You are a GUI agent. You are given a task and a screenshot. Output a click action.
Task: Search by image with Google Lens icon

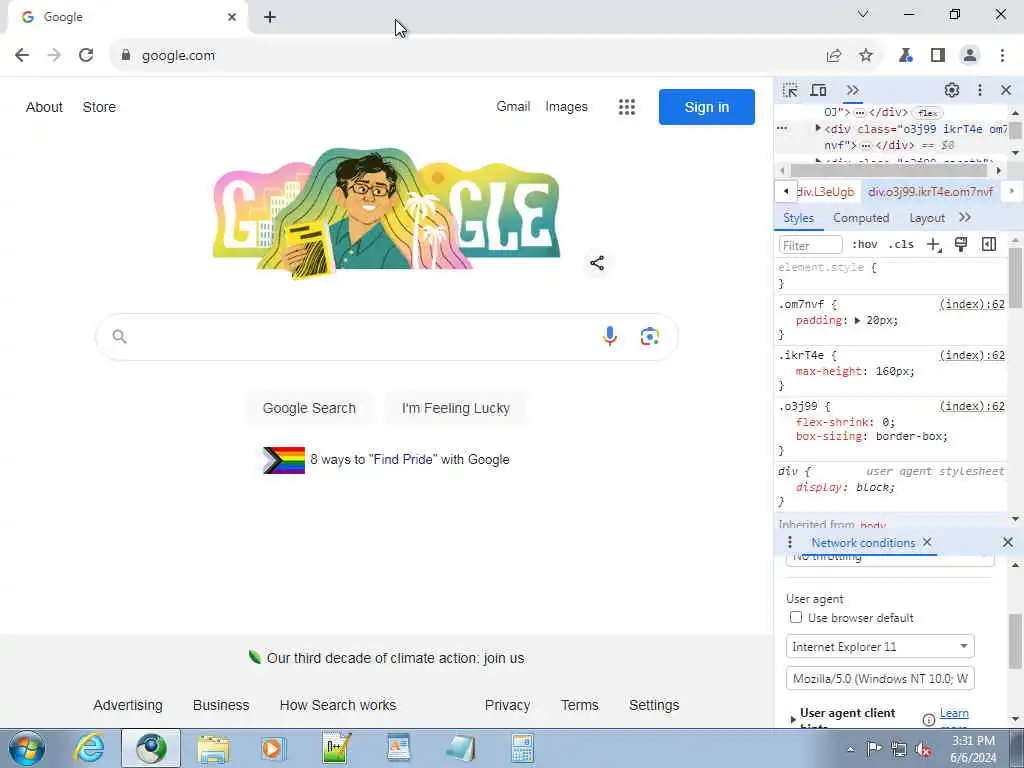(x=649, y=336)
